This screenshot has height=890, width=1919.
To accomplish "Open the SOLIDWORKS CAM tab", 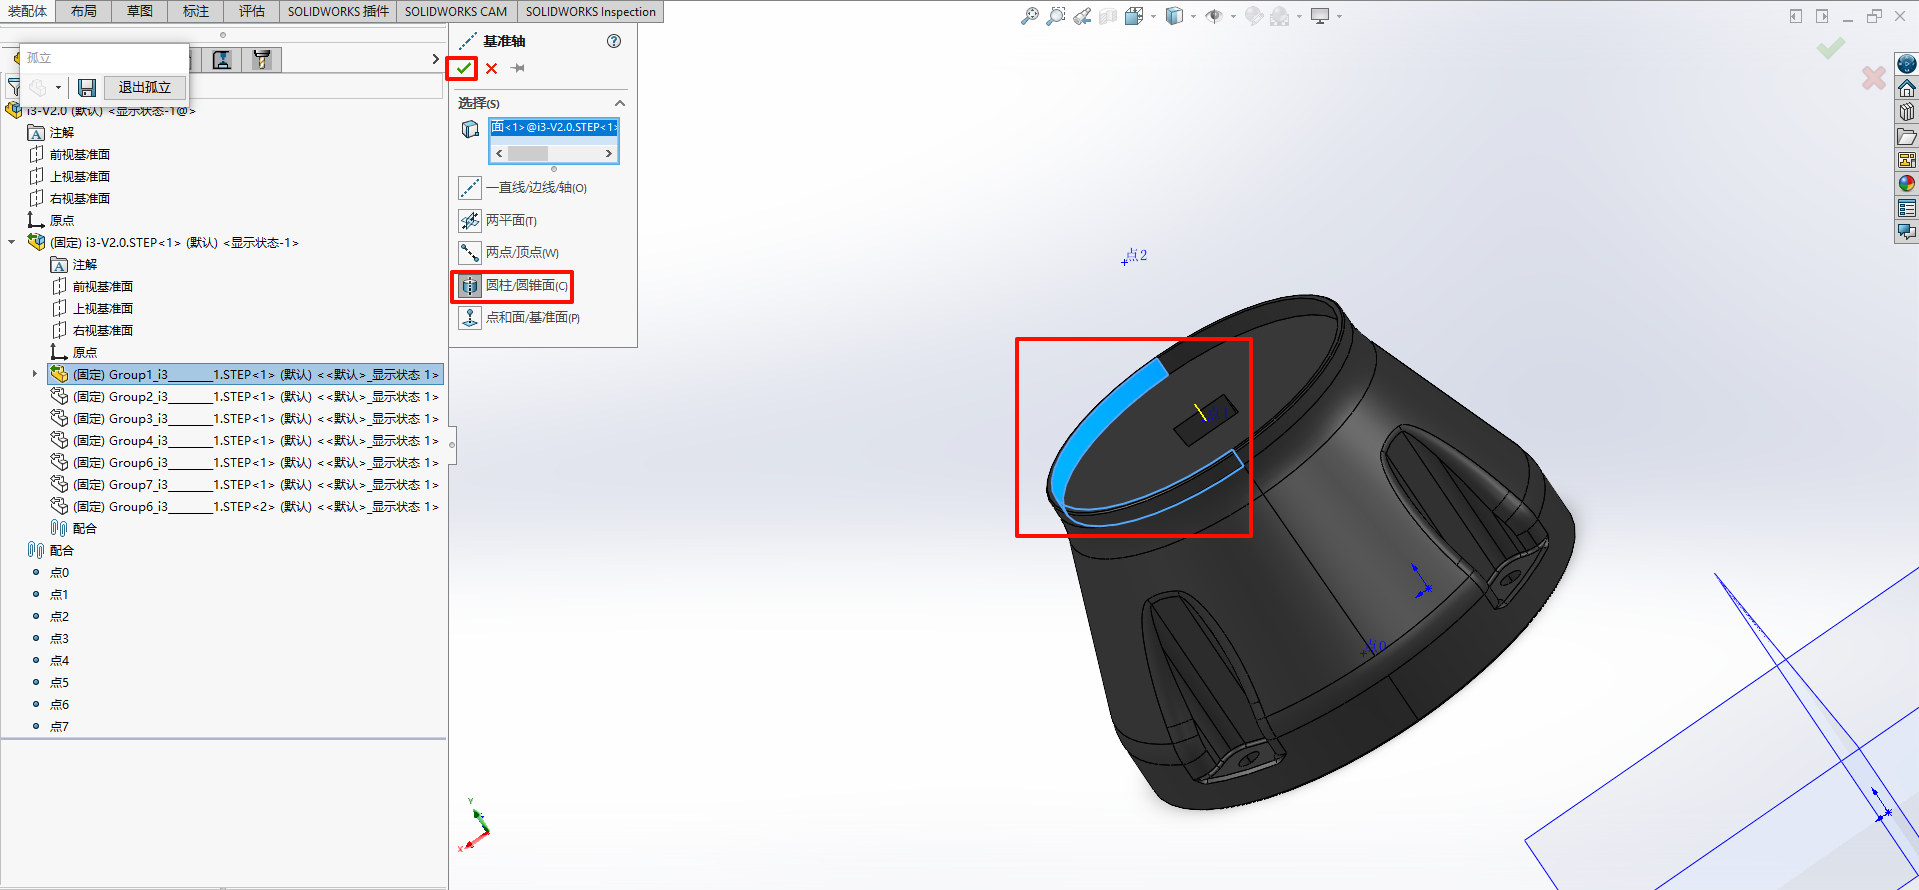I will coord(456,11).
